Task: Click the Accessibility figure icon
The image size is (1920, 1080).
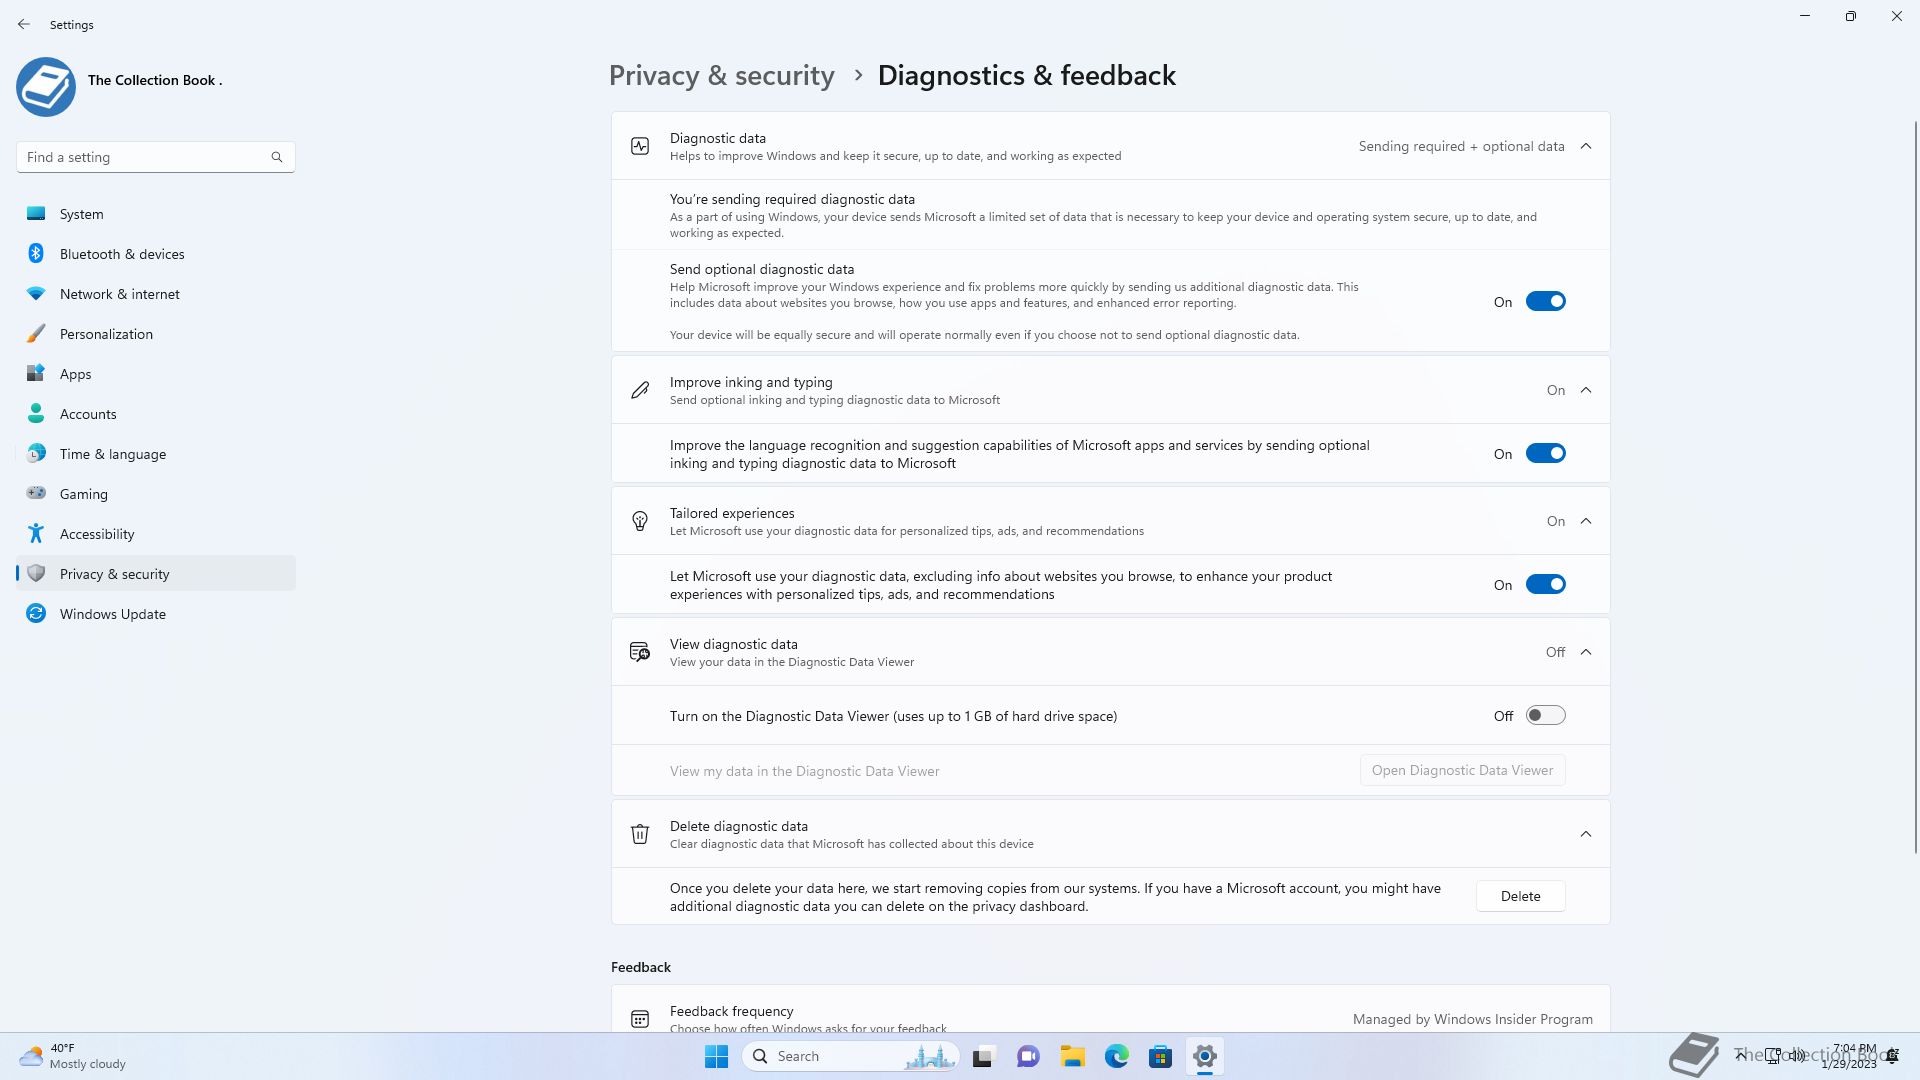Action: tap(36, 534)
